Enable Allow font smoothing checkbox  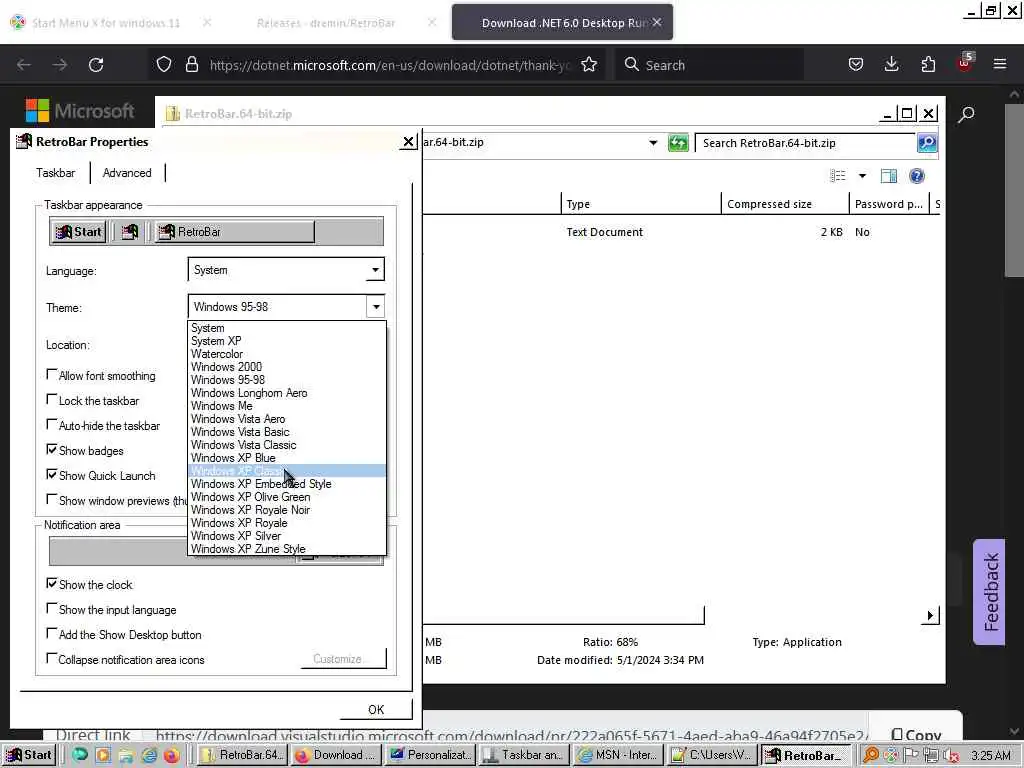[52, 374]
